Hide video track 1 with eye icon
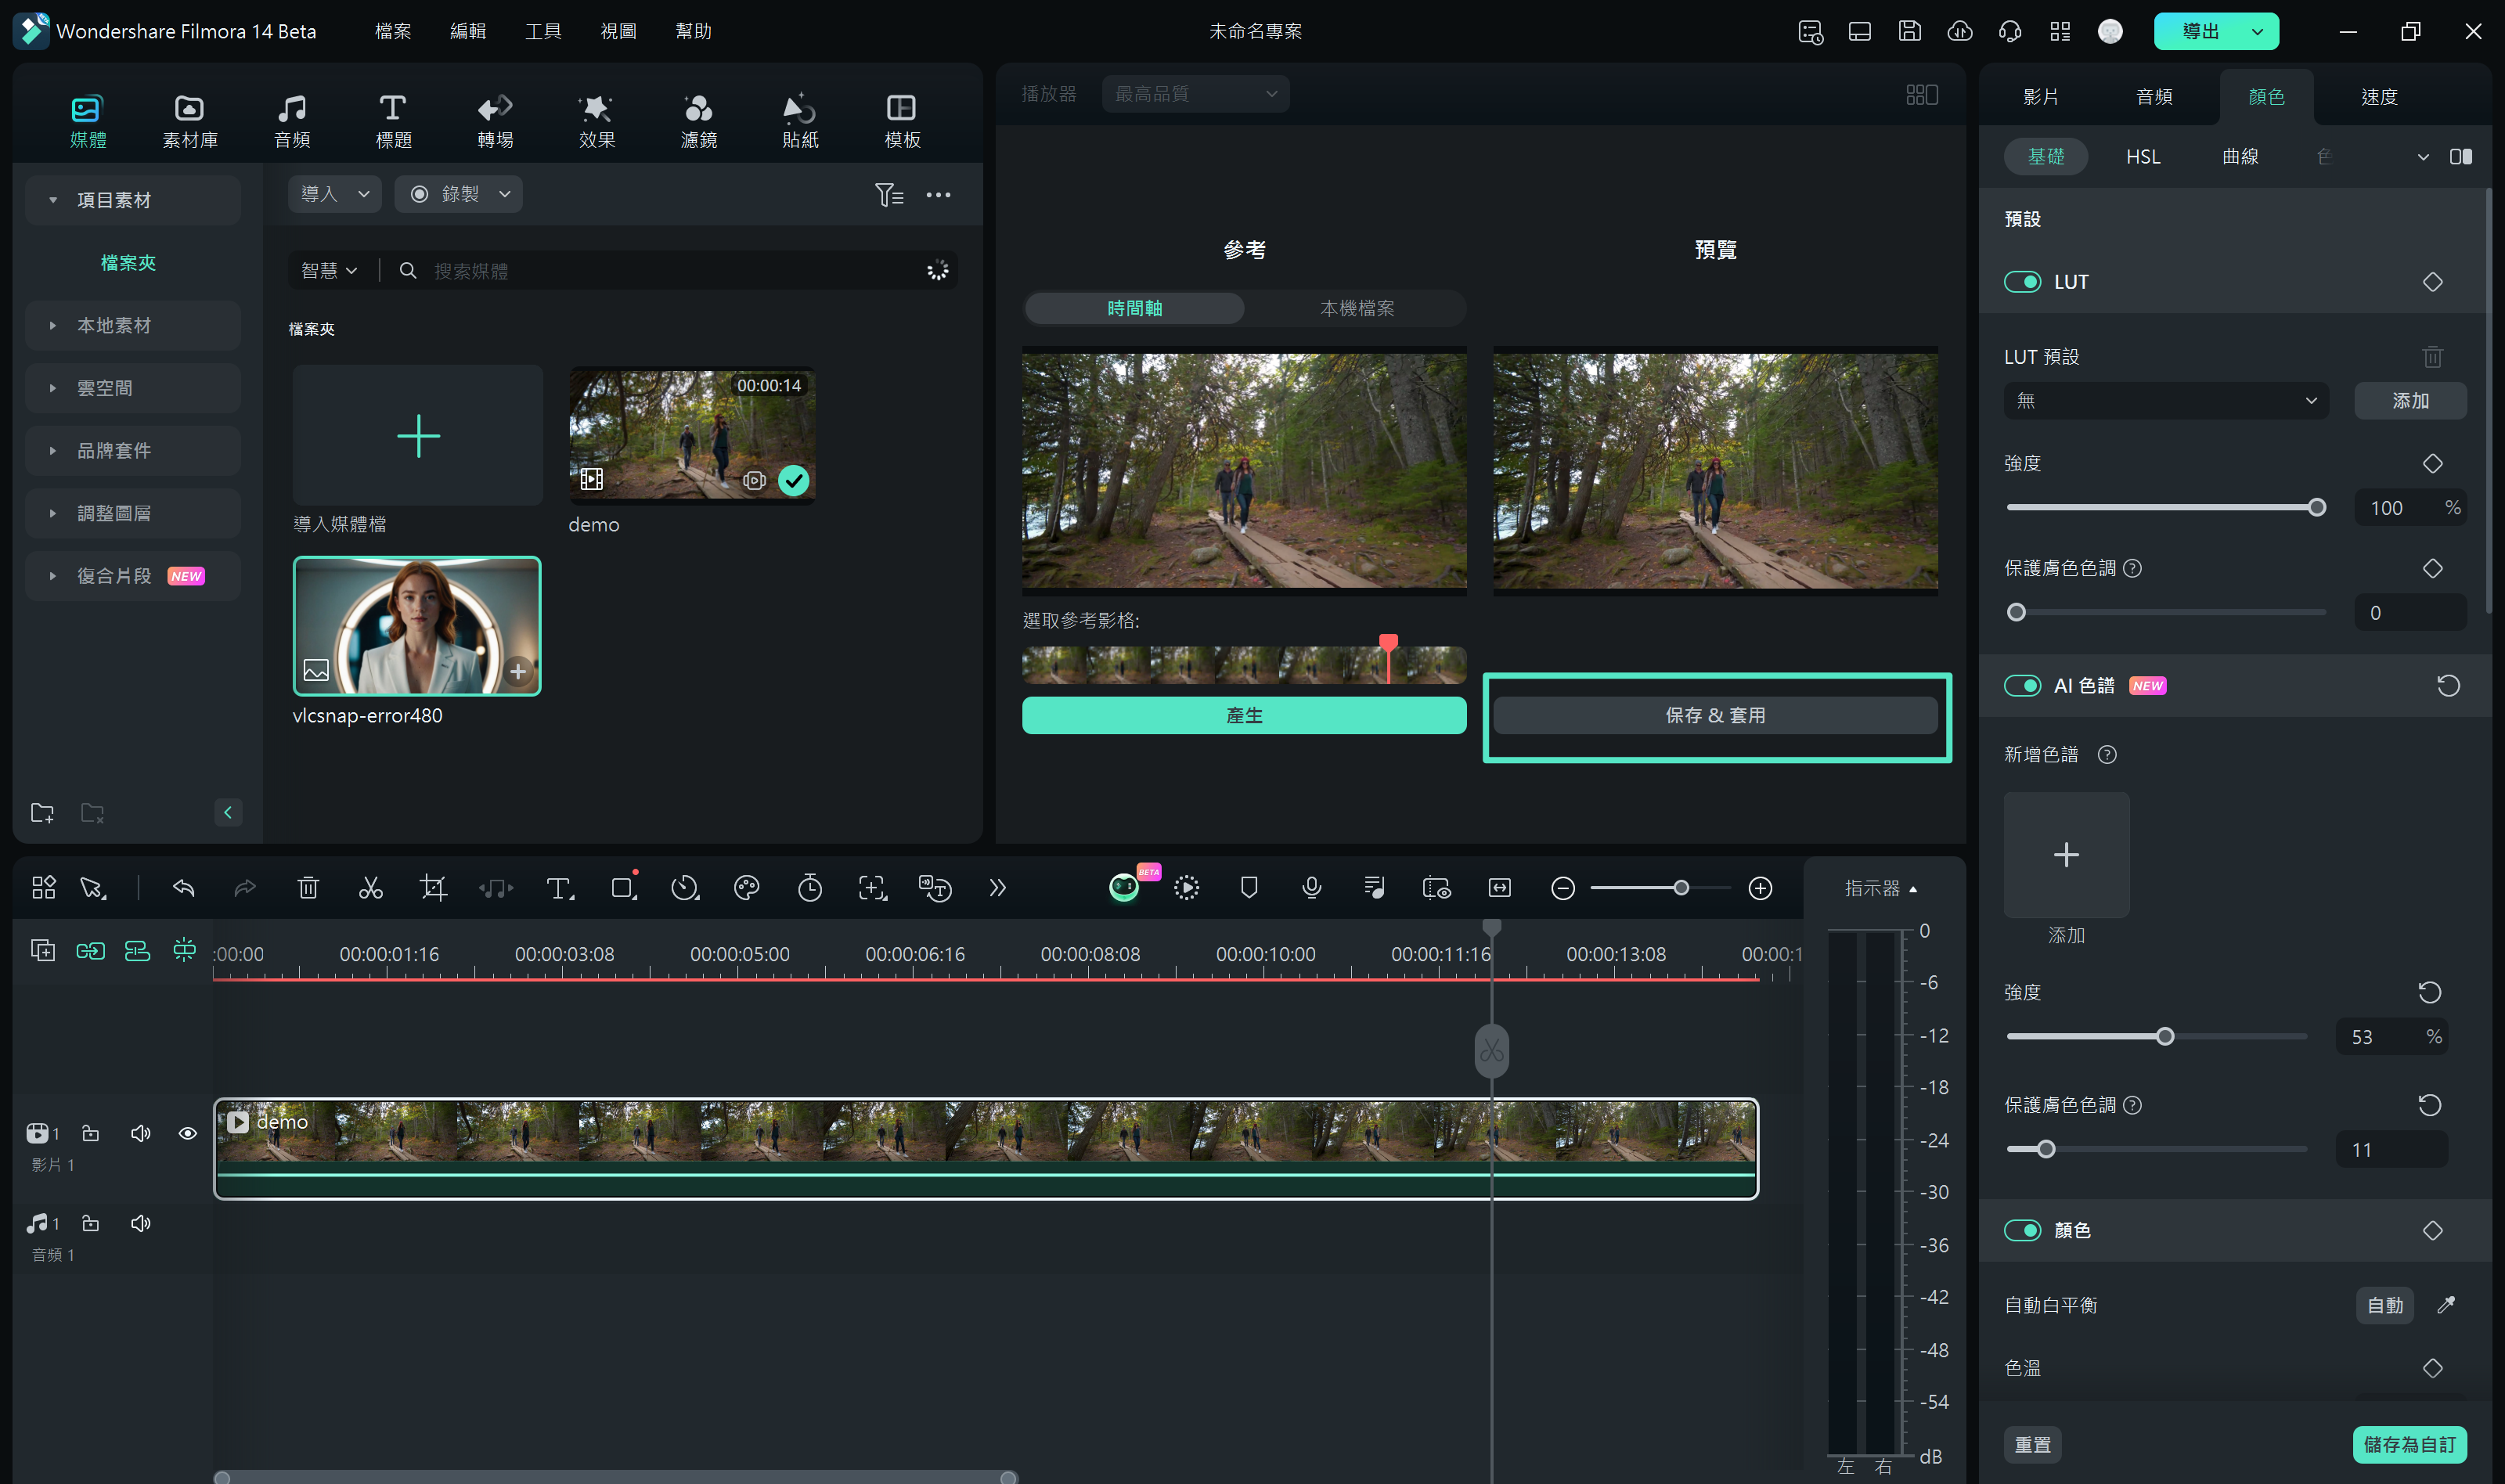The height and width of the screenshot is (1484, 2505). (x=187, y=1133)
